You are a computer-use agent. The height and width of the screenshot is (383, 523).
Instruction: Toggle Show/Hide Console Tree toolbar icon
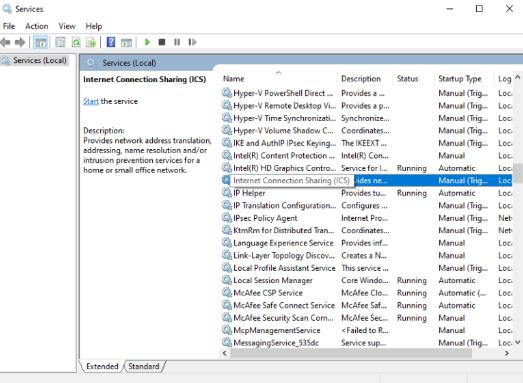(41, 42)
